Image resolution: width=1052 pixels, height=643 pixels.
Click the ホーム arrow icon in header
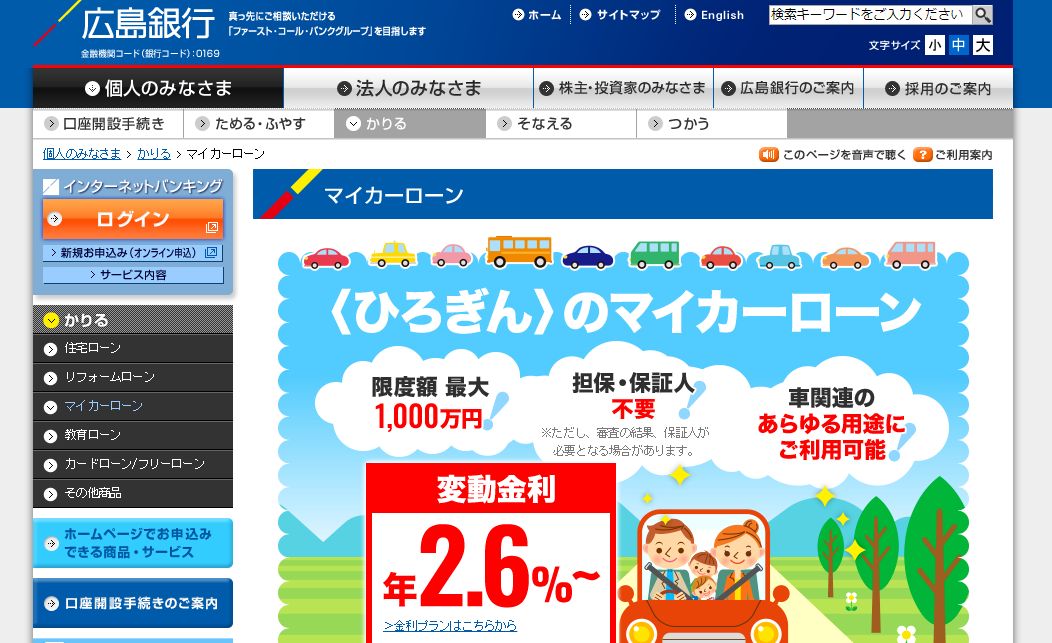(x=518, y=15)
